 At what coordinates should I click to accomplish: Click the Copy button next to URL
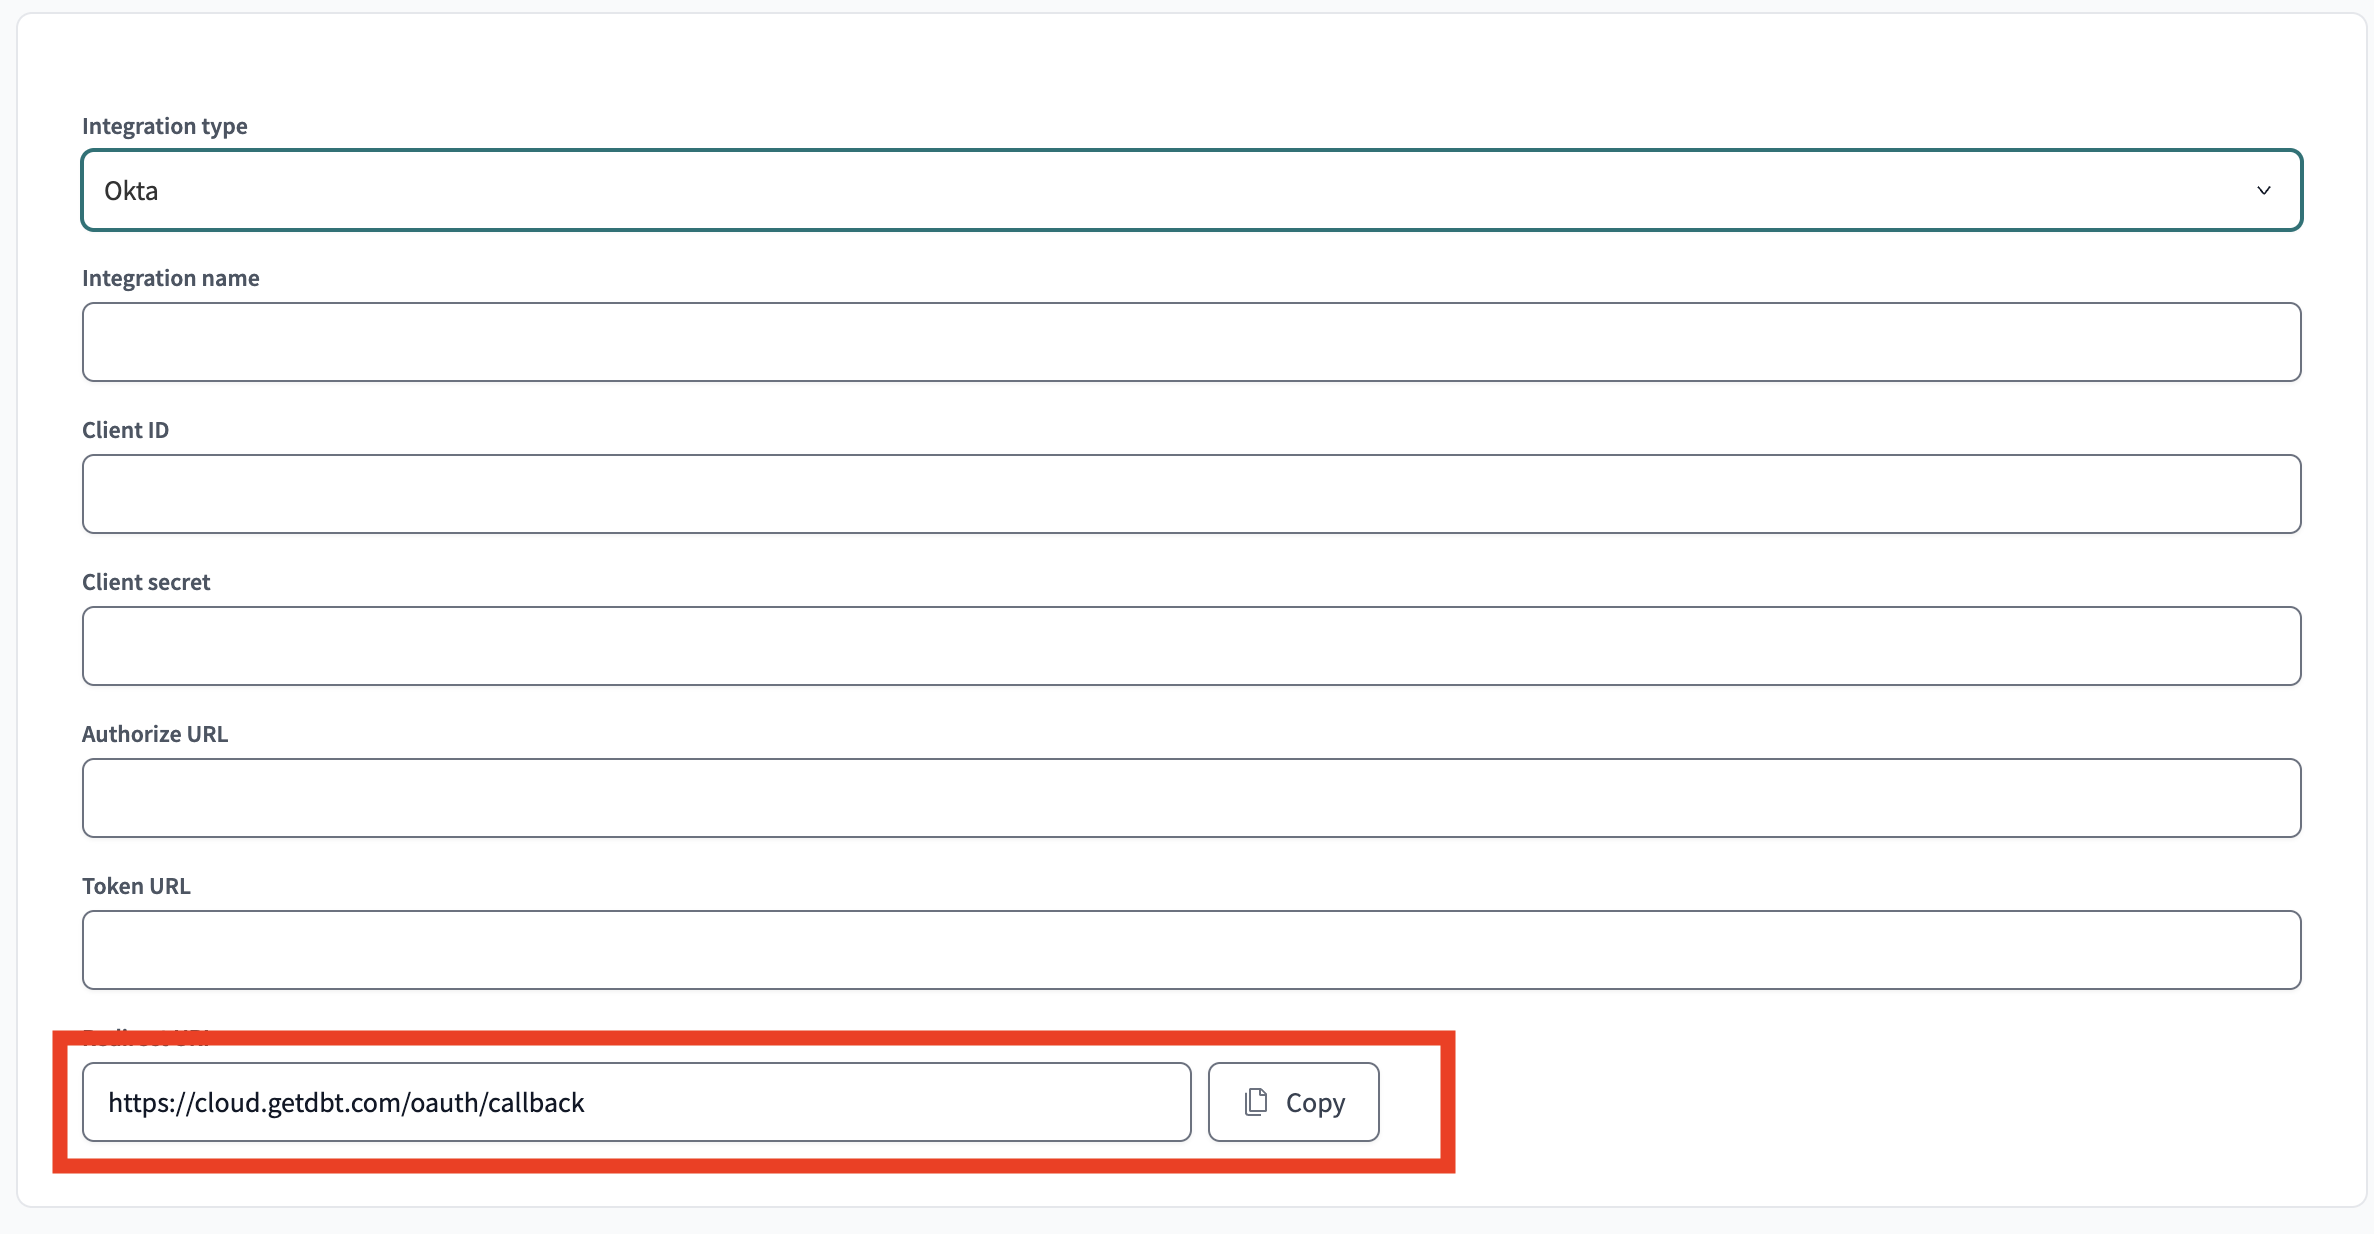click(x=1294, y=1101)
